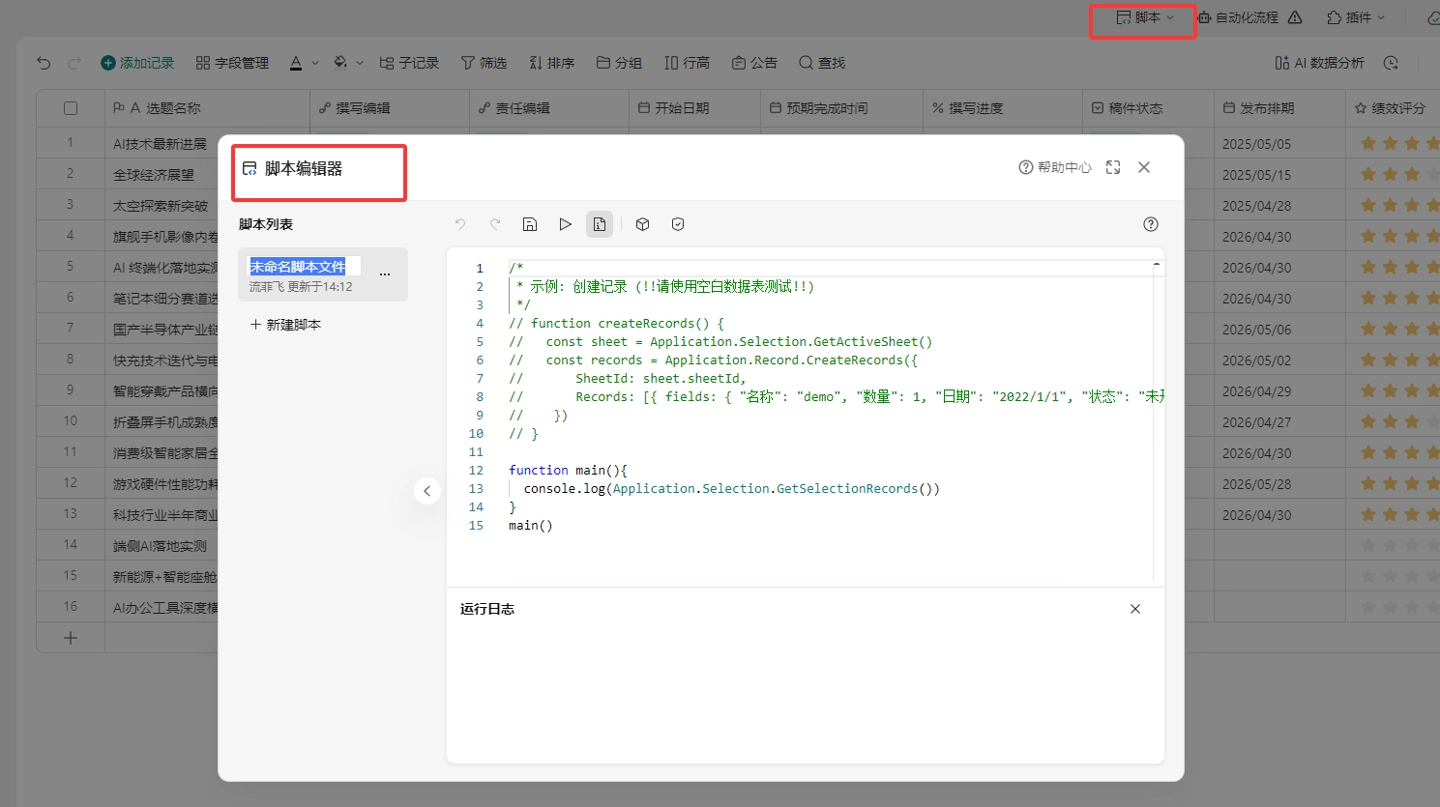Screen dimensions: 1440x807
Task: Click the 稿件状态 column header
Action: coord(1148,108)
